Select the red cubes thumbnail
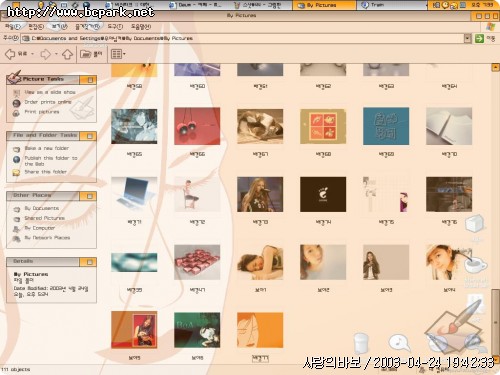Viewport: 500px width, 375px height. [197, 262]
